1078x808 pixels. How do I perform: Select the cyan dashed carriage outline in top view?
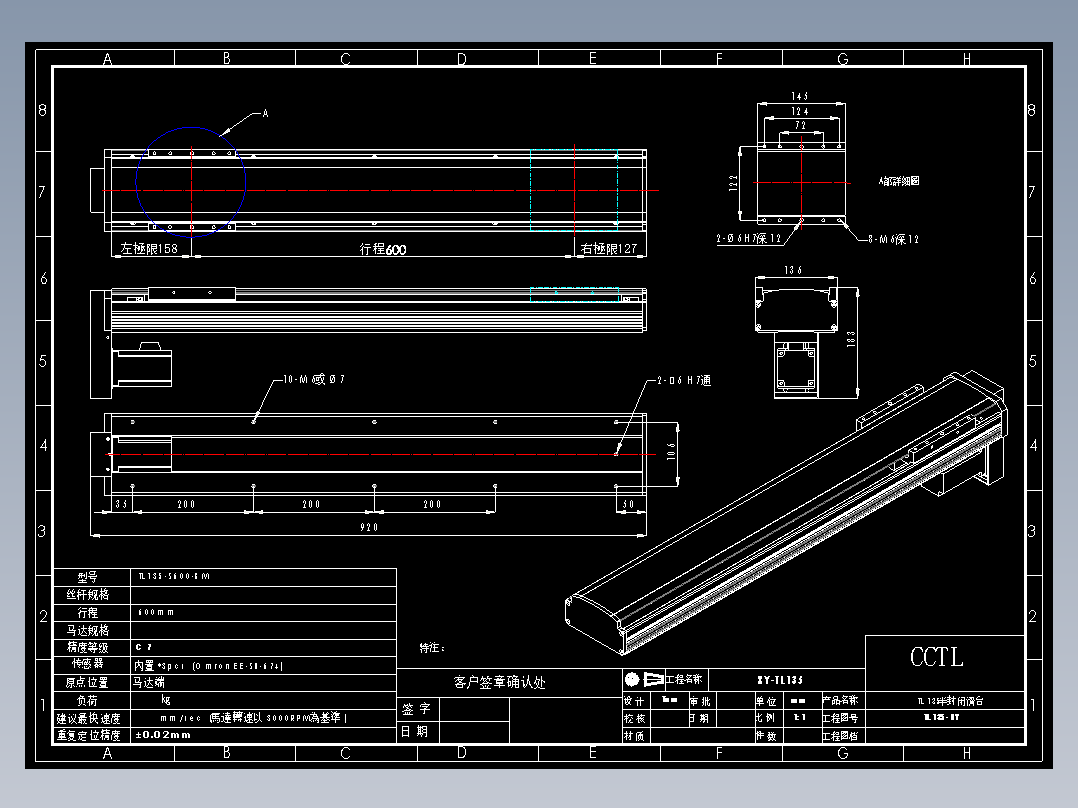pyautogui.click(x=574, y=190)
